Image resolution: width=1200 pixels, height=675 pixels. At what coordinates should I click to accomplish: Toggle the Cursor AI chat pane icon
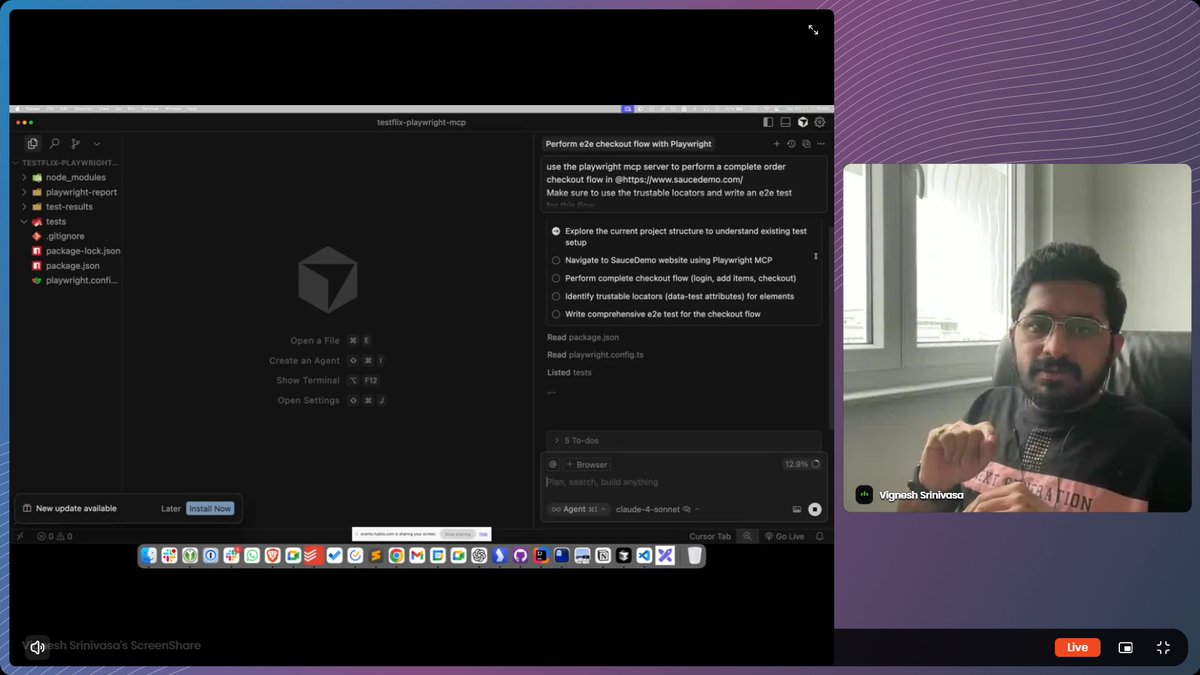pyautogui.click(x=802, y=122)
